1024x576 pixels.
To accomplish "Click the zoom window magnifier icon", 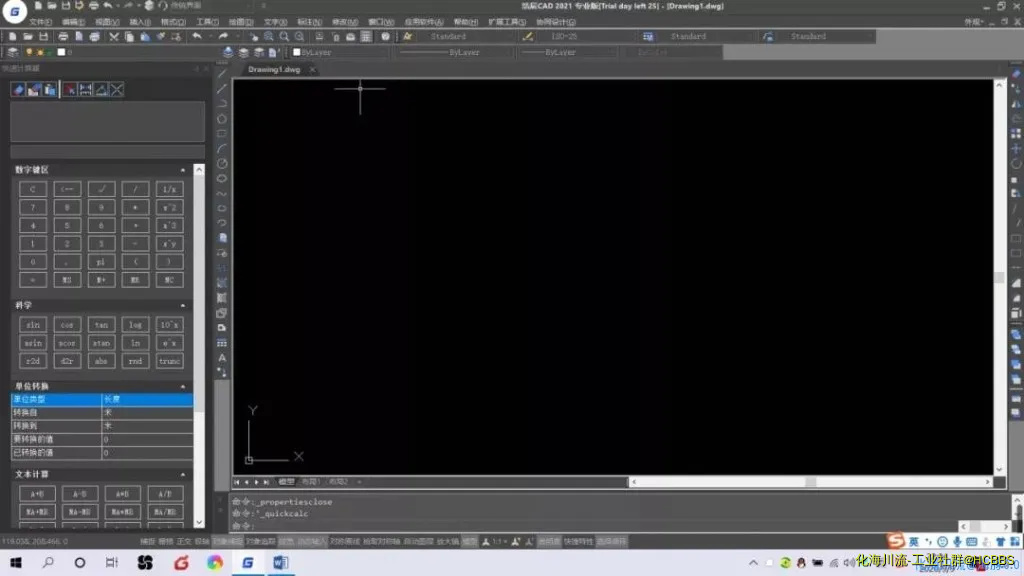I will pos(269,37).
